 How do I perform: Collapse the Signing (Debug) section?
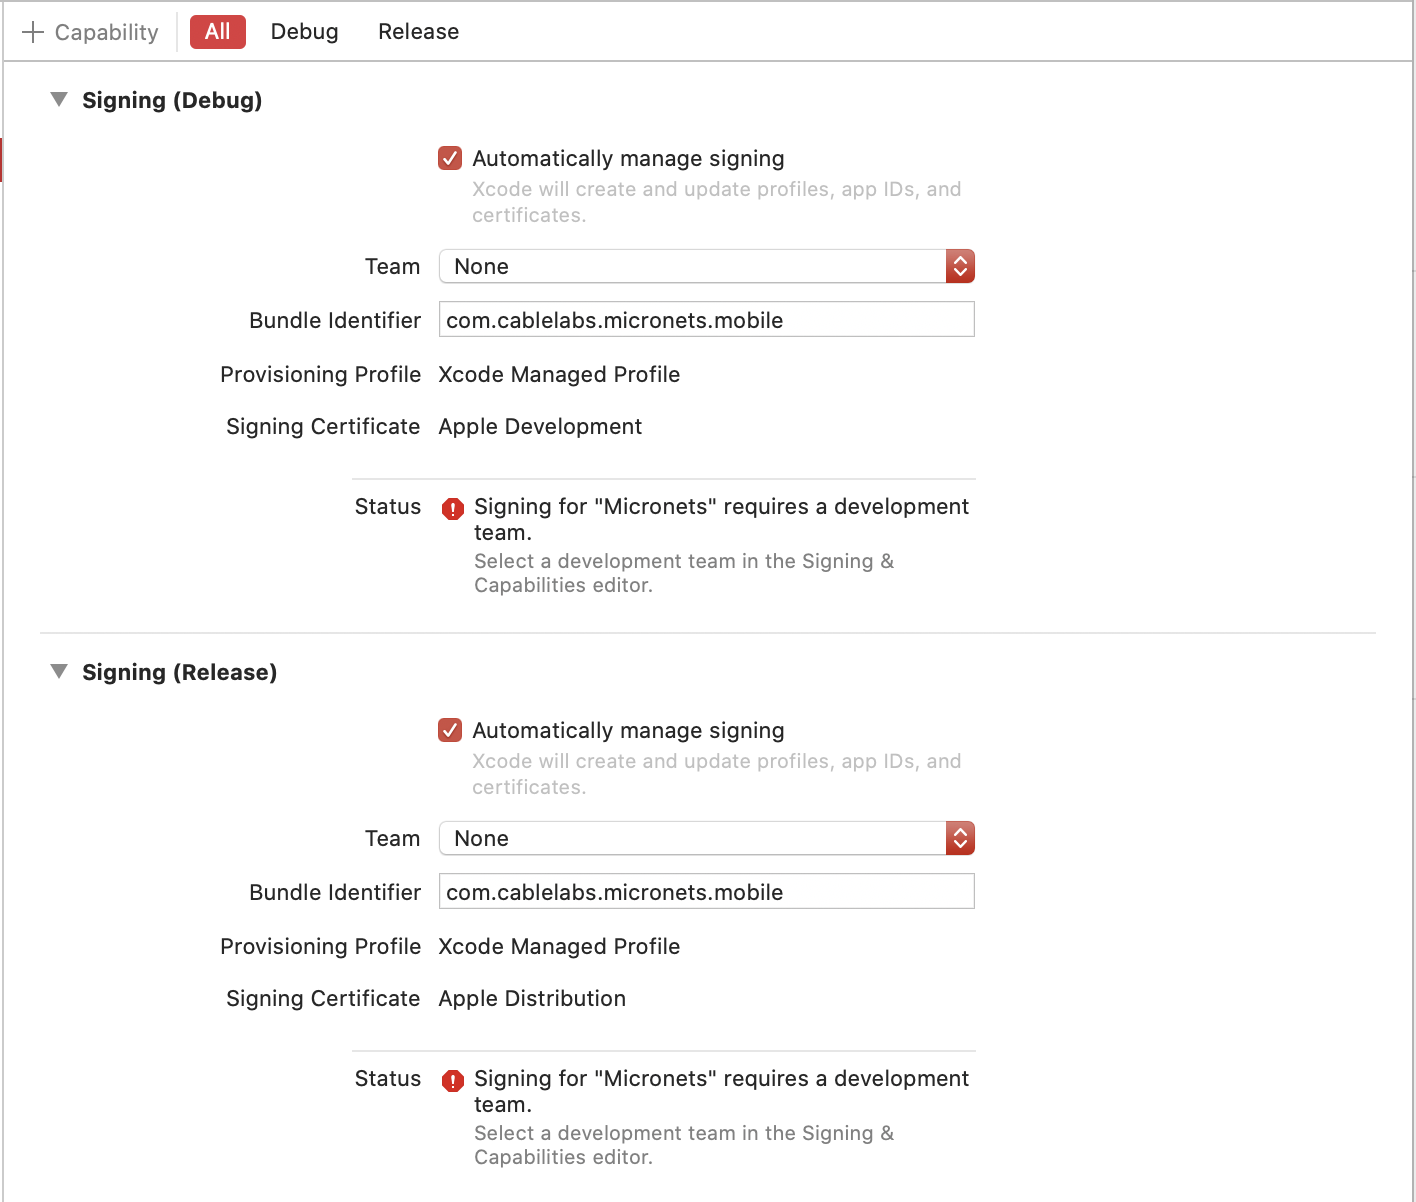tap(59, 100)
